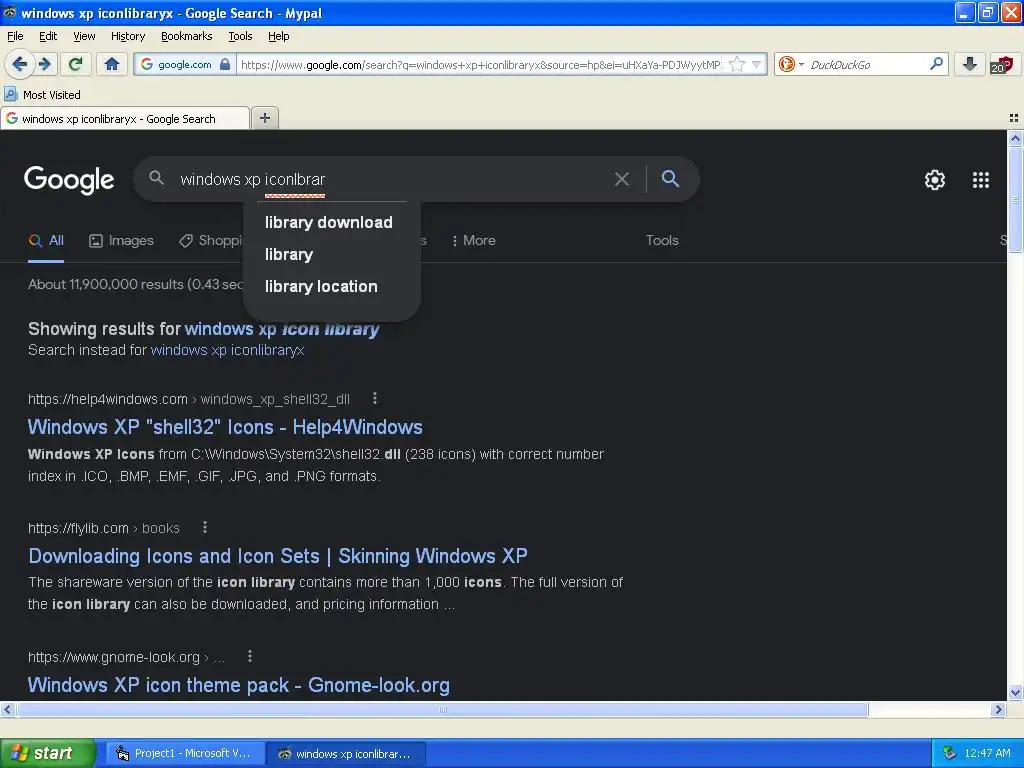Open the home page with the house icon
Image resolution: width=1024 pixels, height=768 pixels.
point(112,64)
